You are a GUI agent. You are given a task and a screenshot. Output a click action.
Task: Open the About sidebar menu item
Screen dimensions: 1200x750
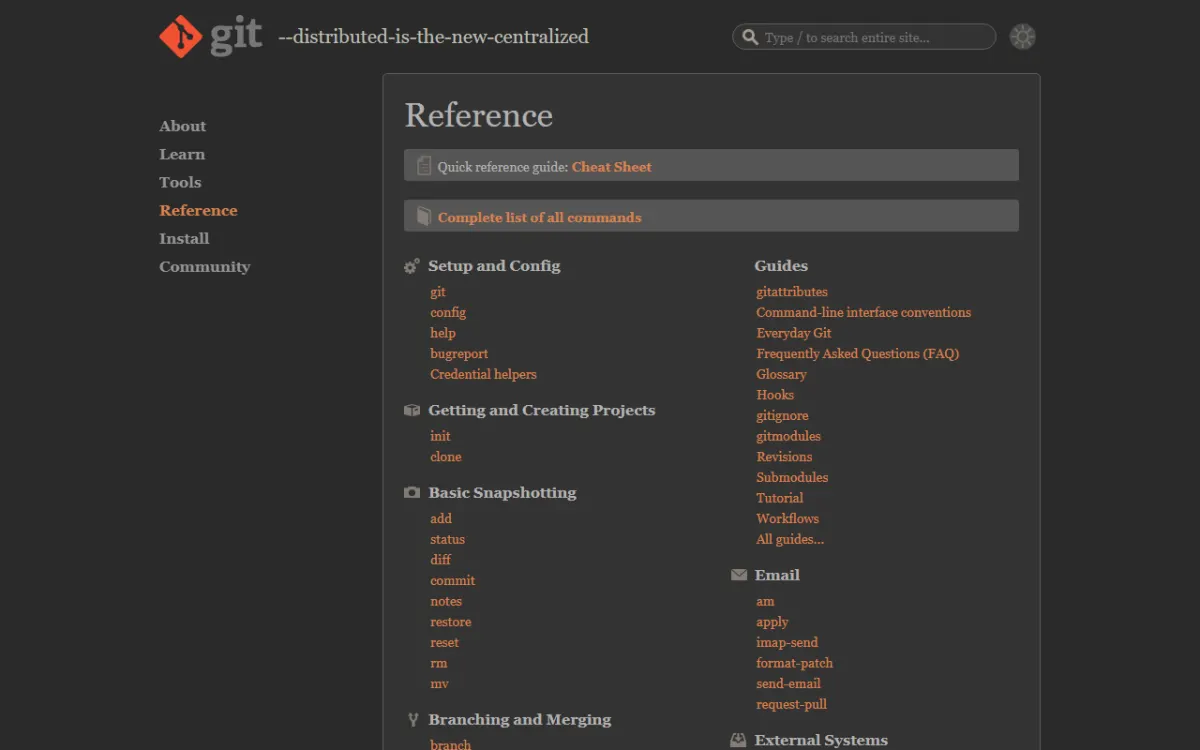[x=182, y=126]
